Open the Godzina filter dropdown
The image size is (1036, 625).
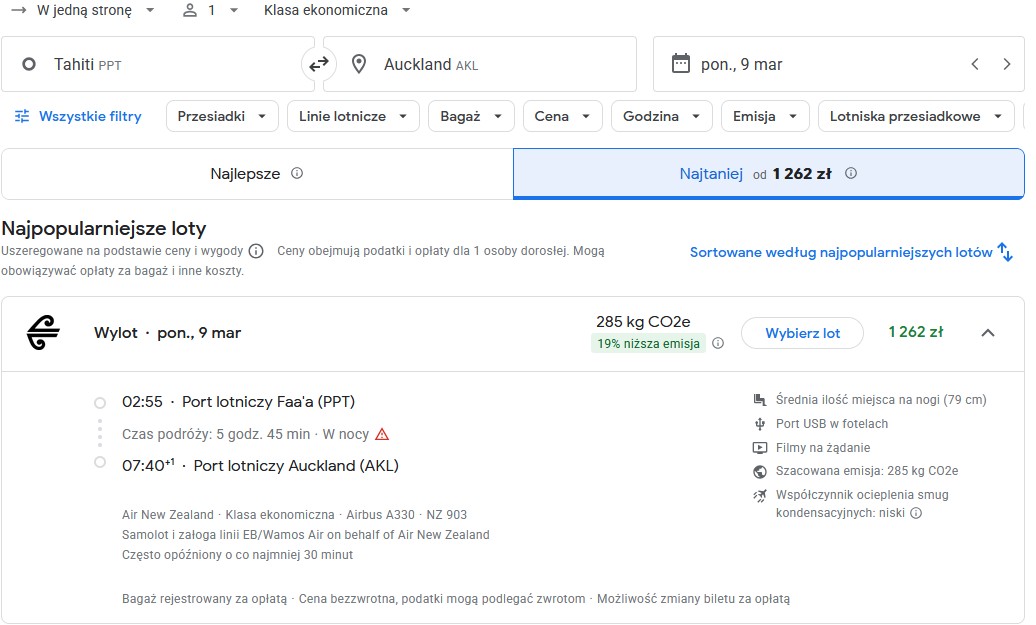661,116
